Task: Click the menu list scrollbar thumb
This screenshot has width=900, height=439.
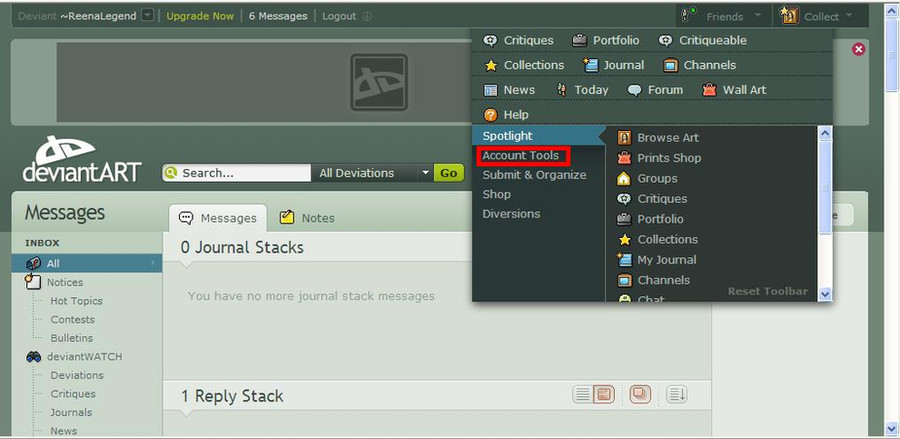Action: [x=825, y=187]
